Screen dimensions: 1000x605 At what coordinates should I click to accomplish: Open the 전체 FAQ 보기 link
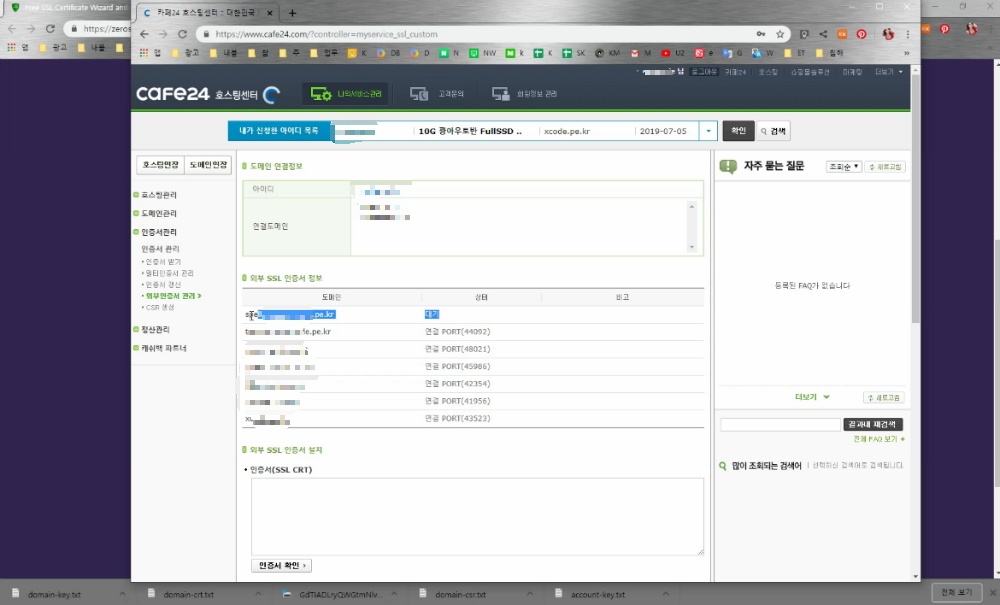[x=878, y=439]
